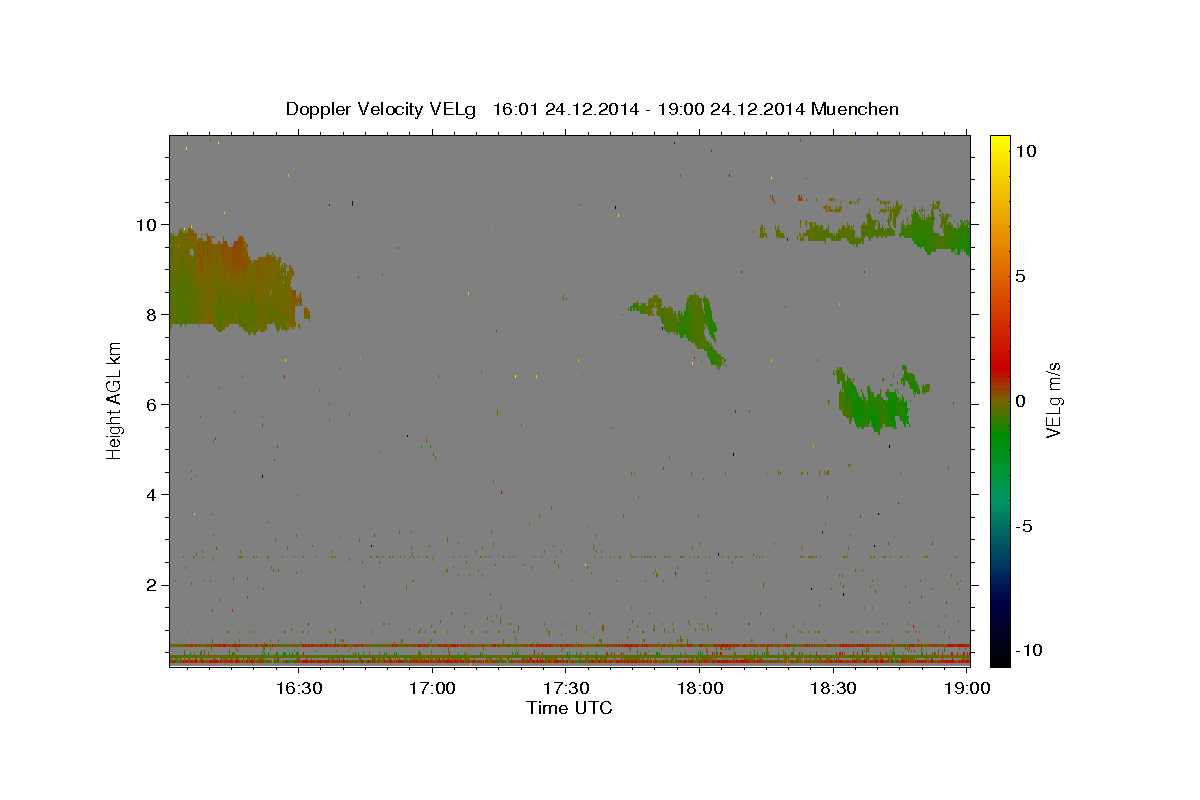1200x800 pixels.
Task: Click the 18:30 time tick label
Action: click(833, 688)
